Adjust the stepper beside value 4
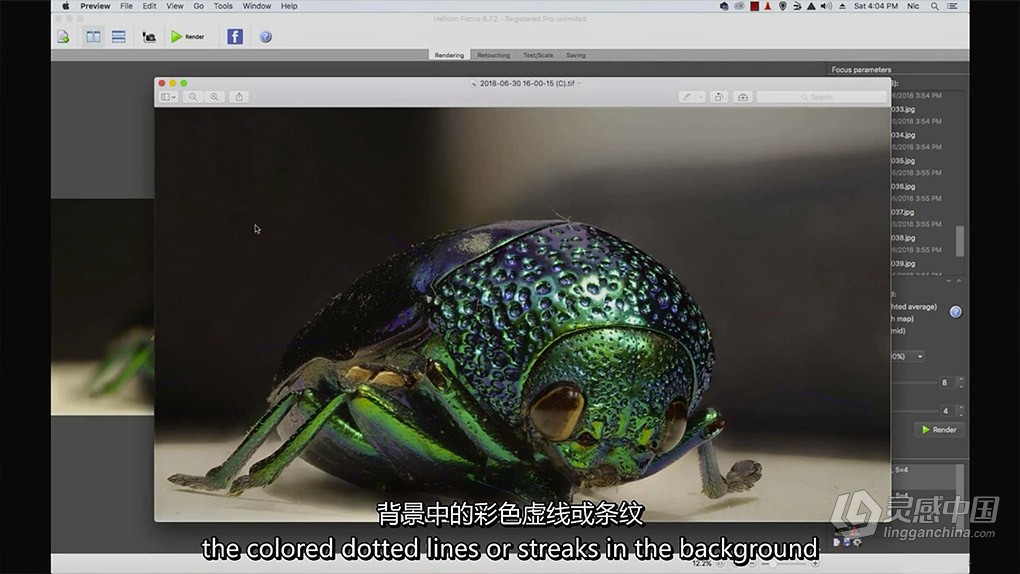The image size is (1020, 574). [960, 411]
